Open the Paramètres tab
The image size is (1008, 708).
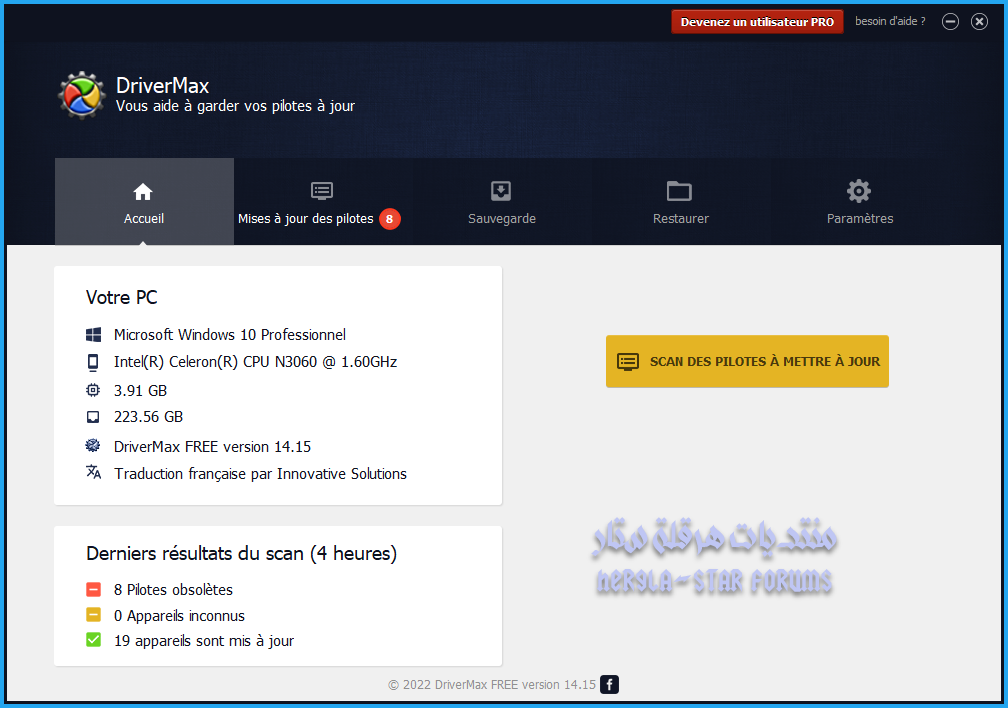point(860,202)
